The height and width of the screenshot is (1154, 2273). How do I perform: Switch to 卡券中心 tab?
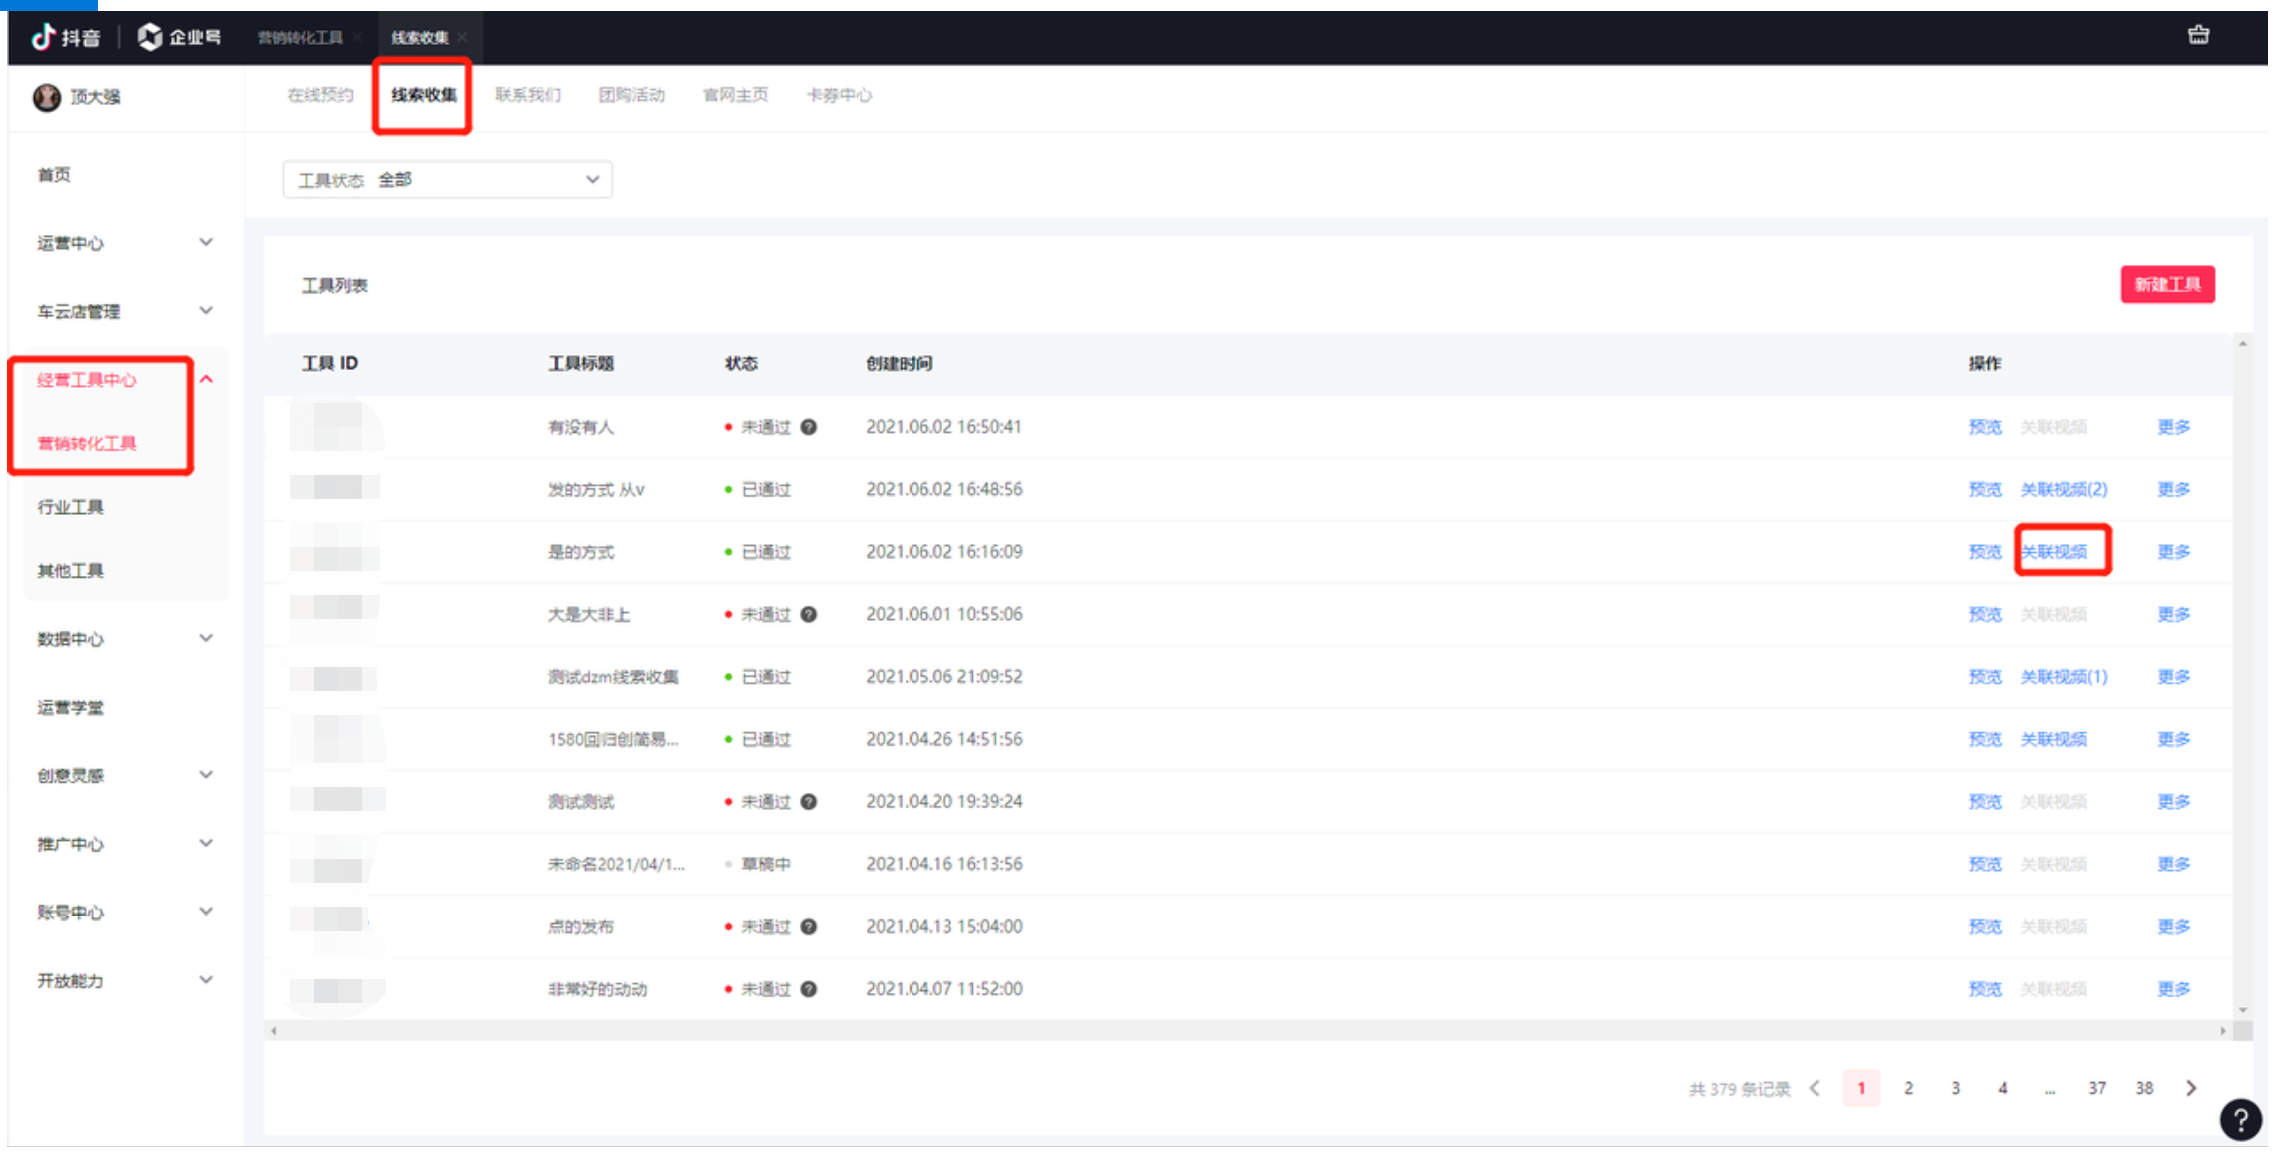tap(840, 95)
